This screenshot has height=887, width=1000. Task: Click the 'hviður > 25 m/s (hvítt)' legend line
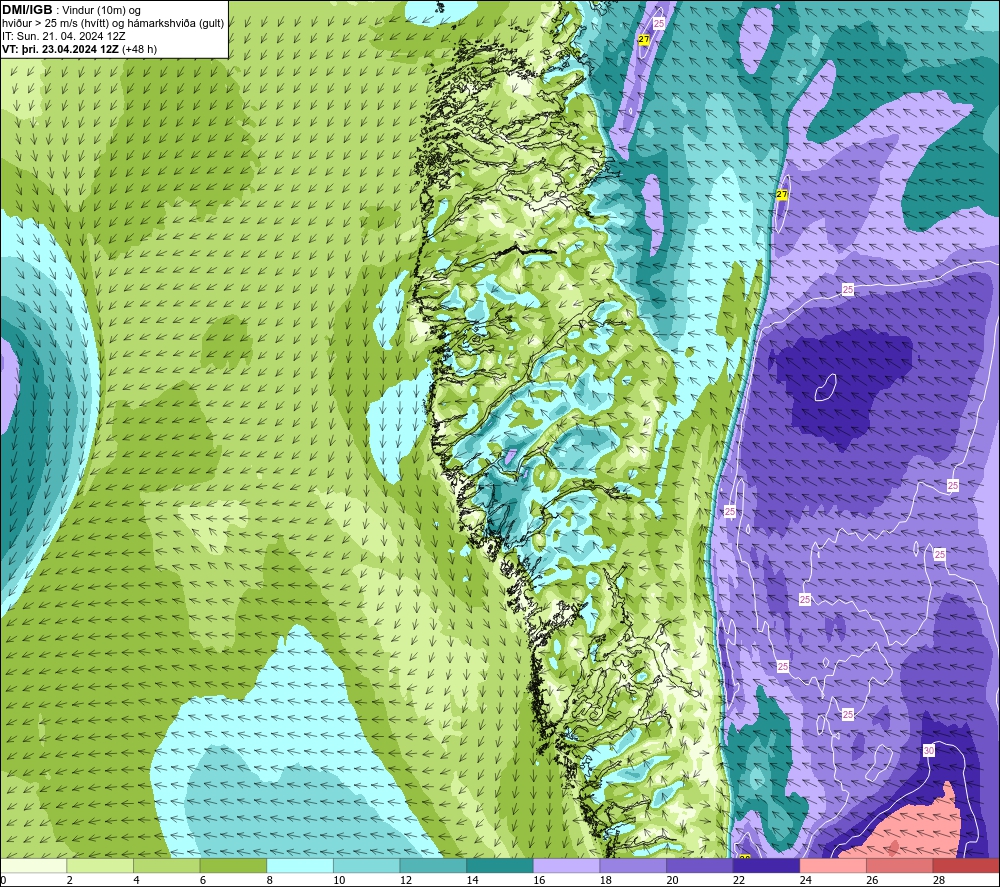[x=113, y=24]
